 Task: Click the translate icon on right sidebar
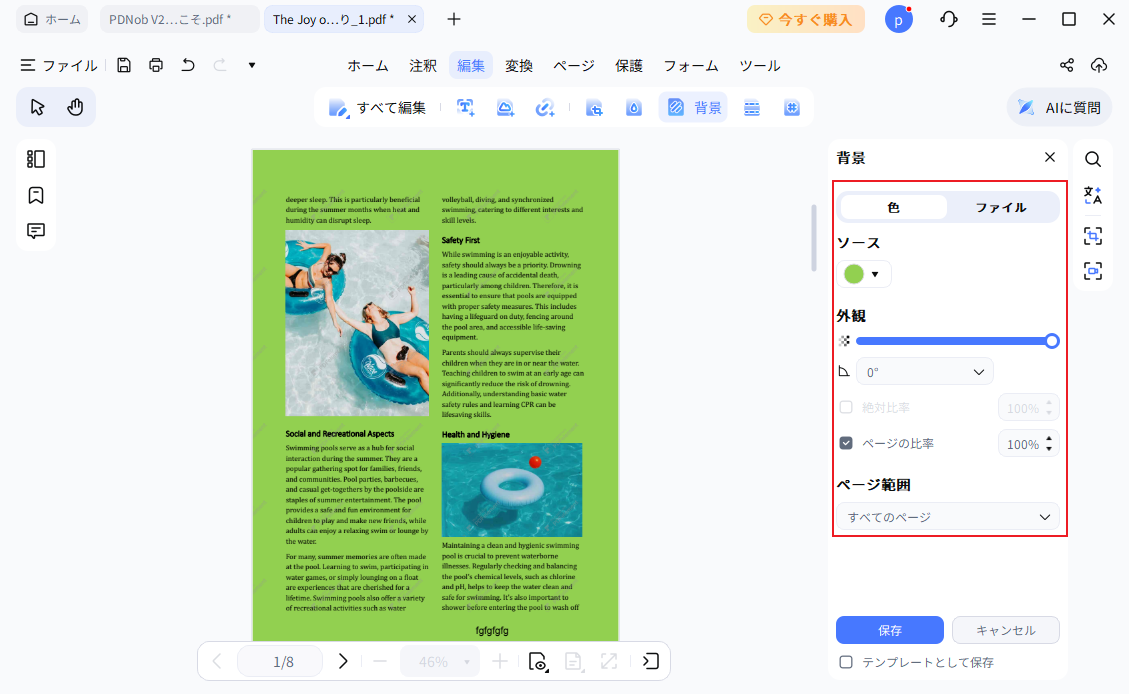coord(1093,196)
